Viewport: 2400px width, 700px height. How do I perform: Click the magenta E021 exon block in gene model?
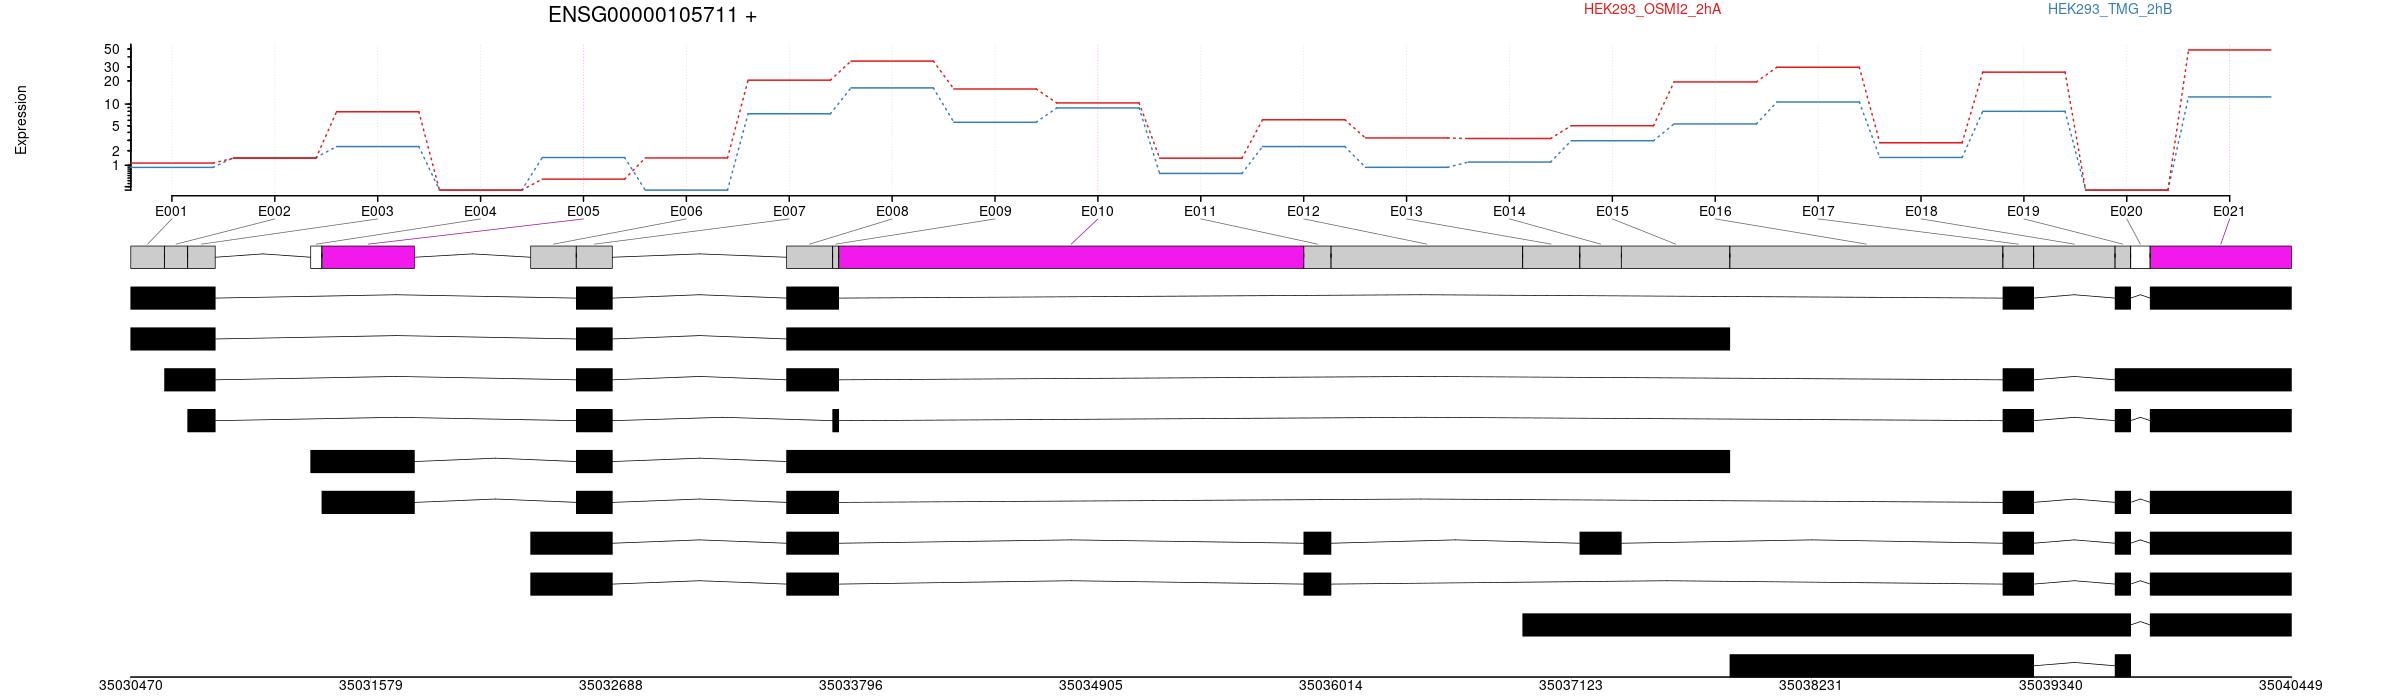coord(2221,257)
